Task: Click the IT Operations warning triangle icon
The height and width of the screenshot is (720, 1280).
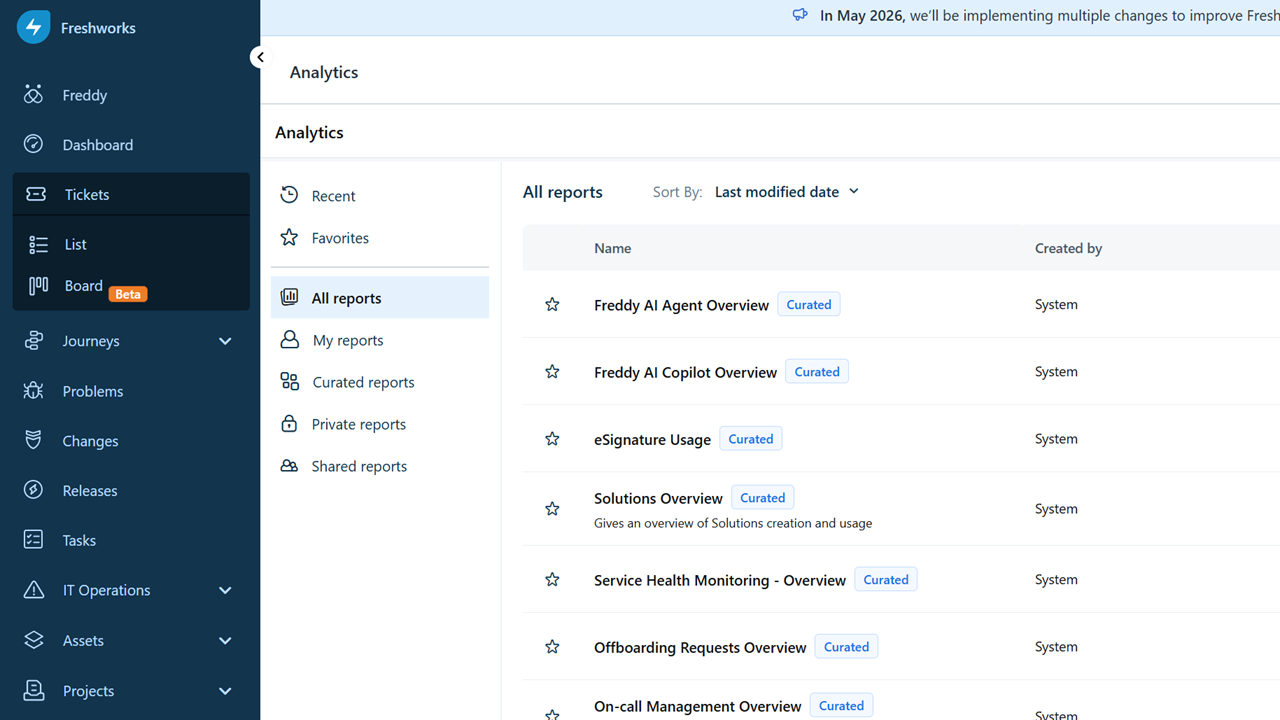Action: (x=33, y=590)
